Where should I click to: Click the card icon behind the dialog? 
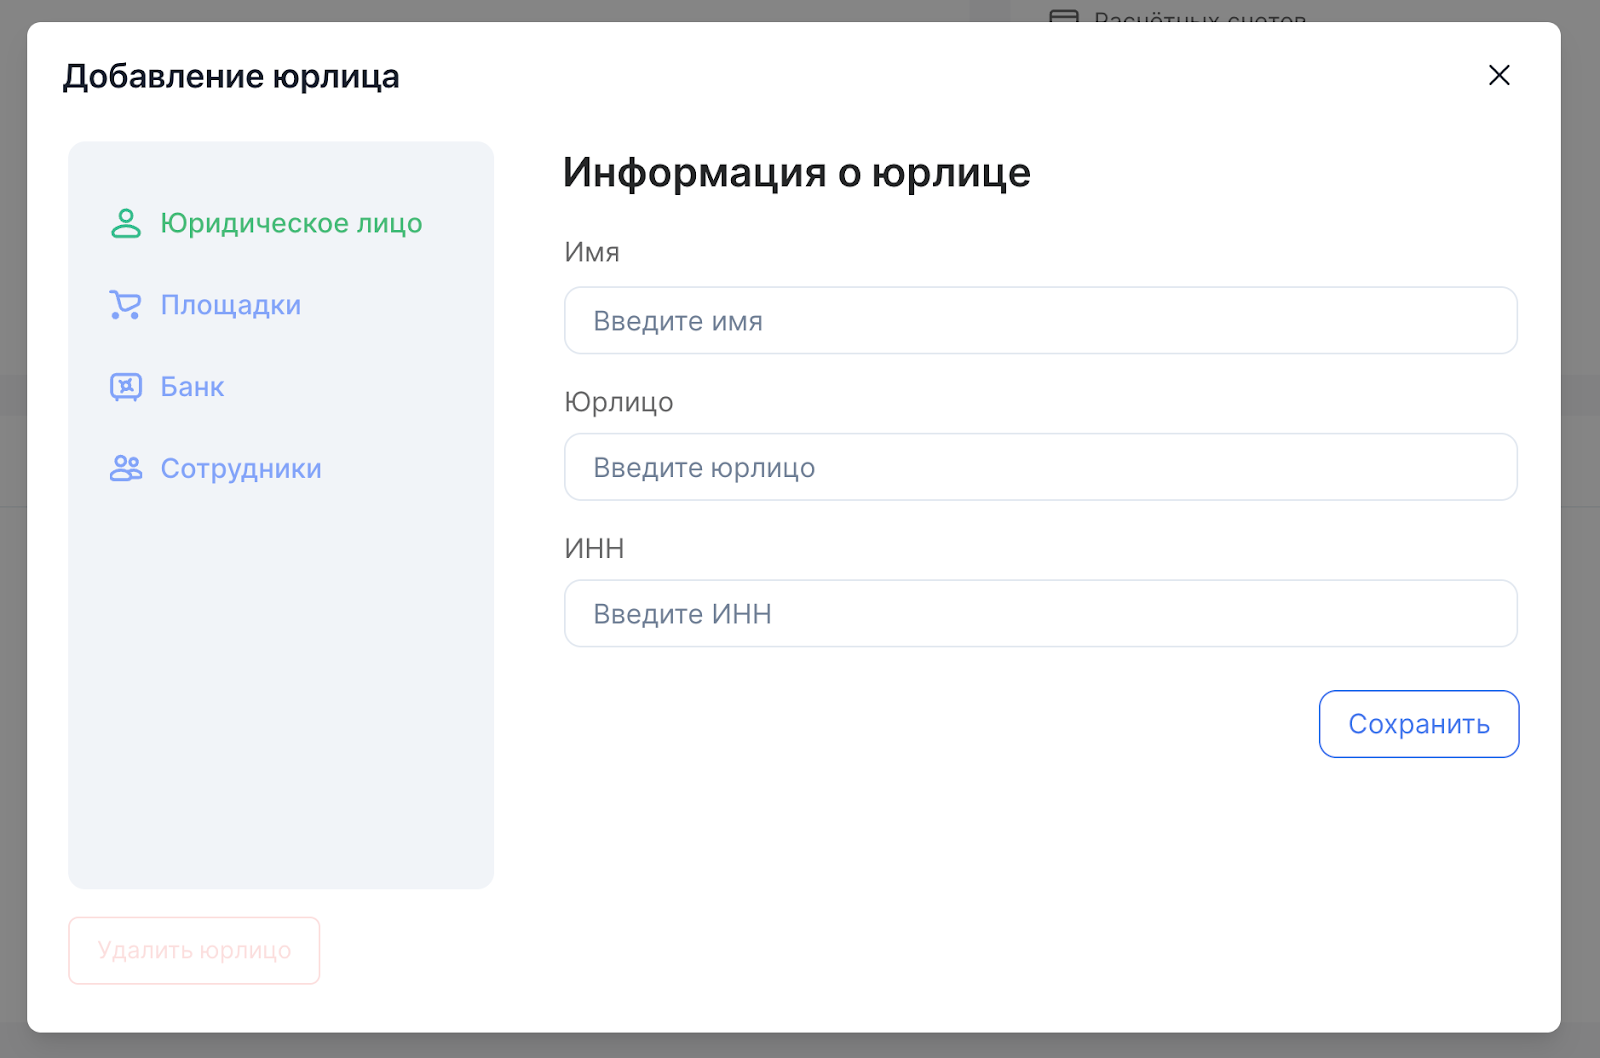[1064, 15]
